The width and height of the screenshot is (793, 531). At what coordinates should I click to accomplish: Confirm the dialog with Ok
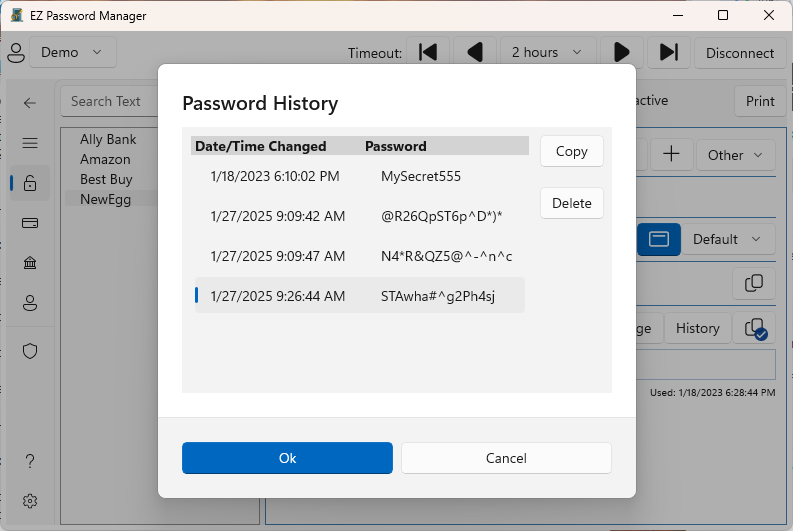(x=287, y=458)
